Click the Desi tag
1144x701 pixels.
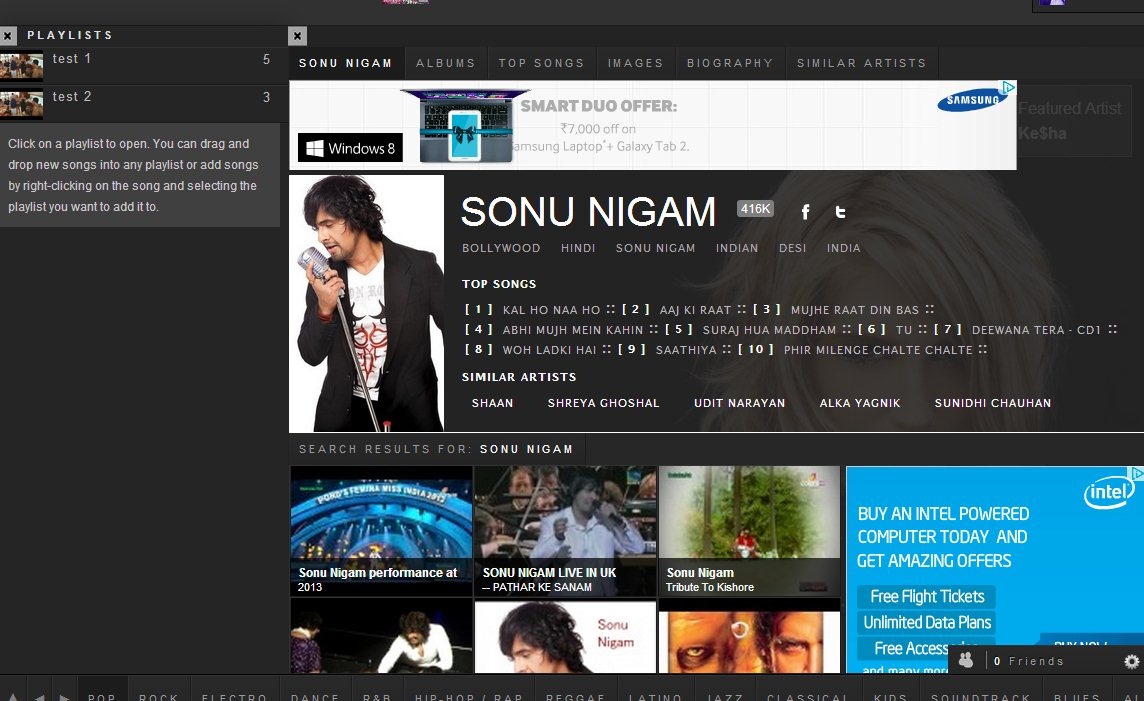[792, 248]
